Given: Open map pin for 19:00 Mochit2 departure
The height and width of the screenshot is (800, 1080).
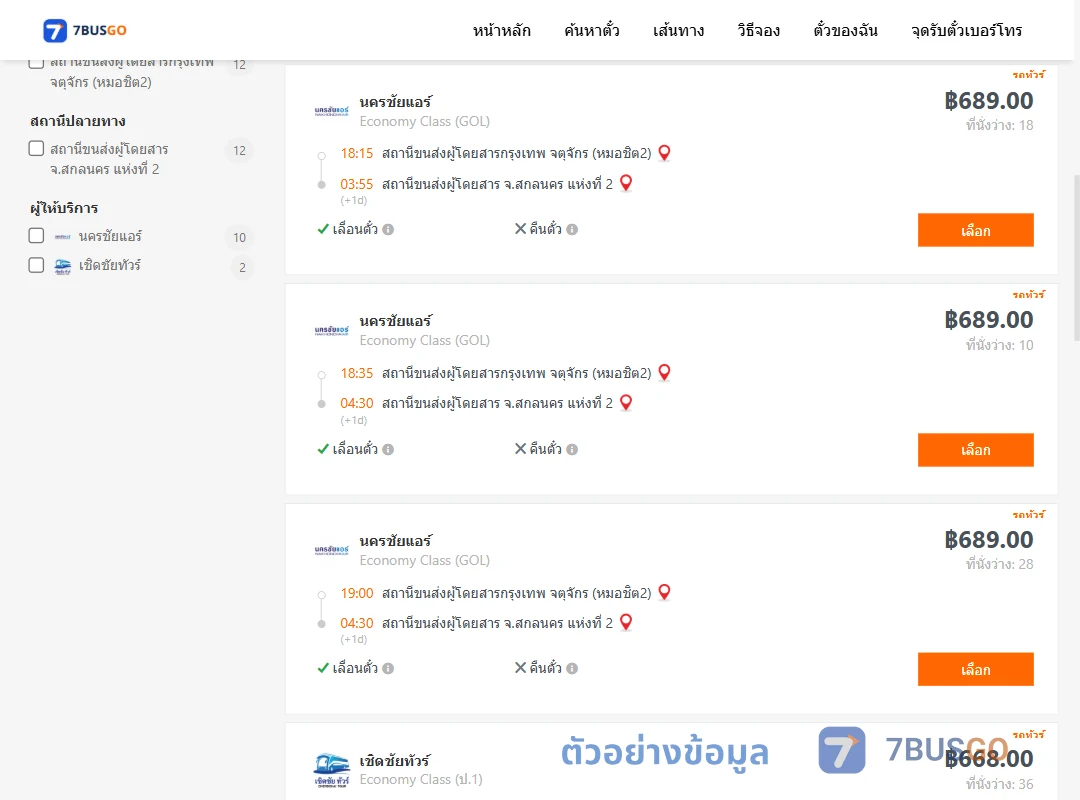Looking at the screenshot, I should tap(664, 593).
